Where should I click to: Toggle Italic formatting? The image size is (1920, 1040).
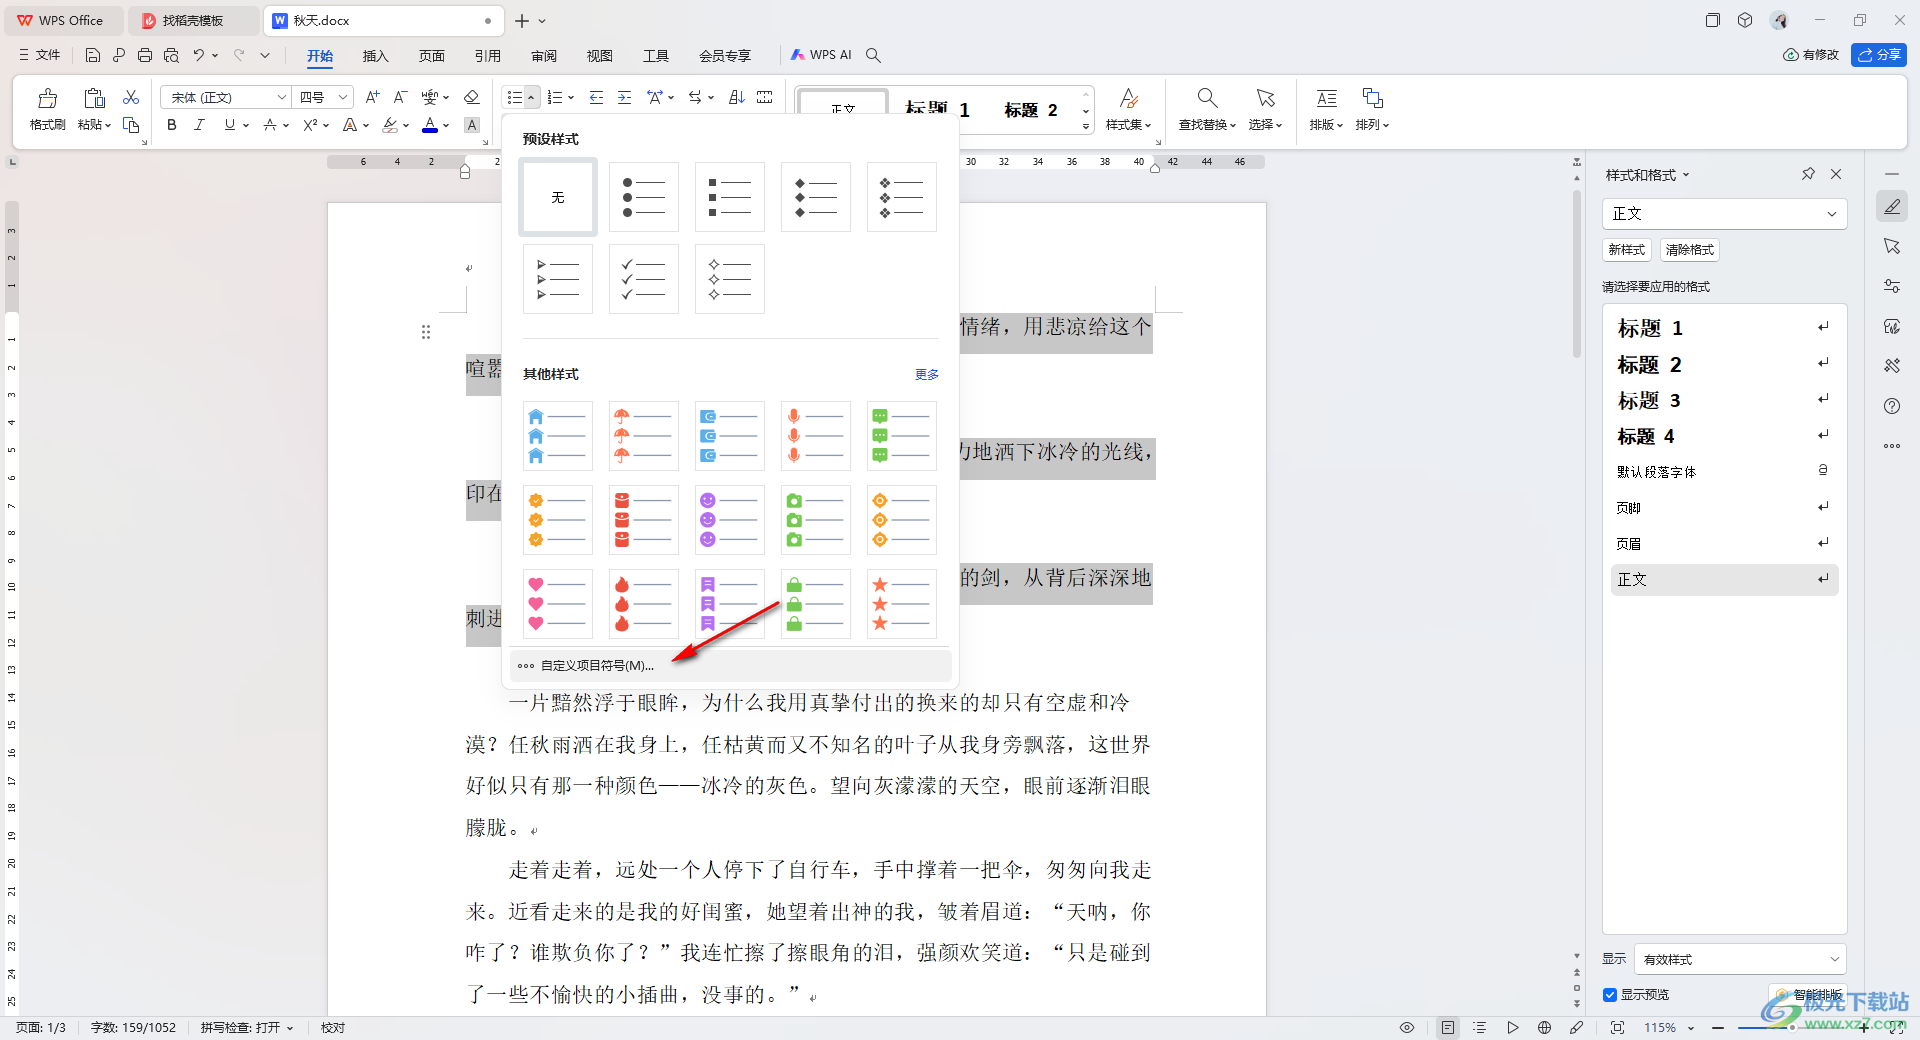199,125
